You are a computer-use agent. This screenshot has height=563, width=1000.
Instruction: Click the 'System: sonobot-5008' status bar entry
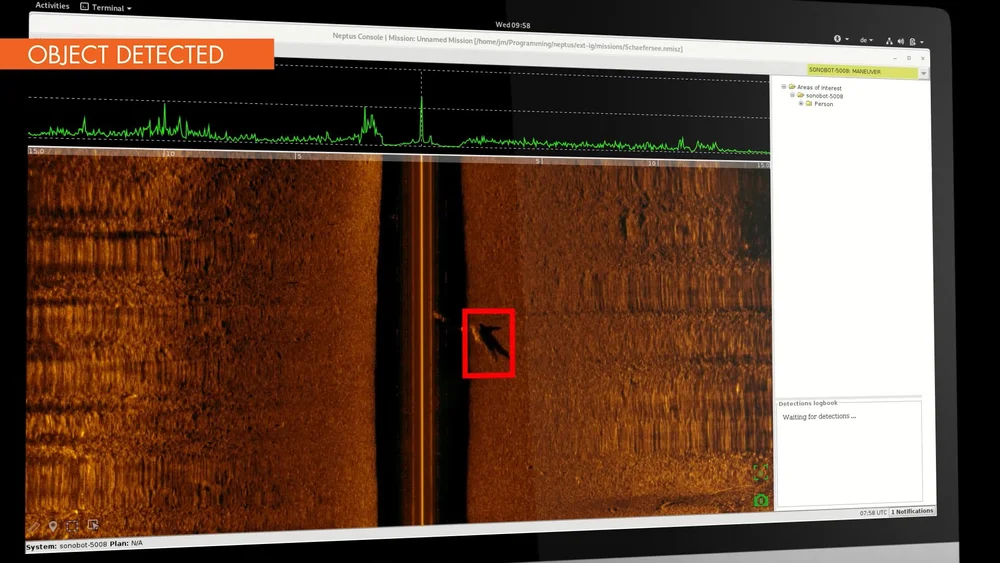66,546
